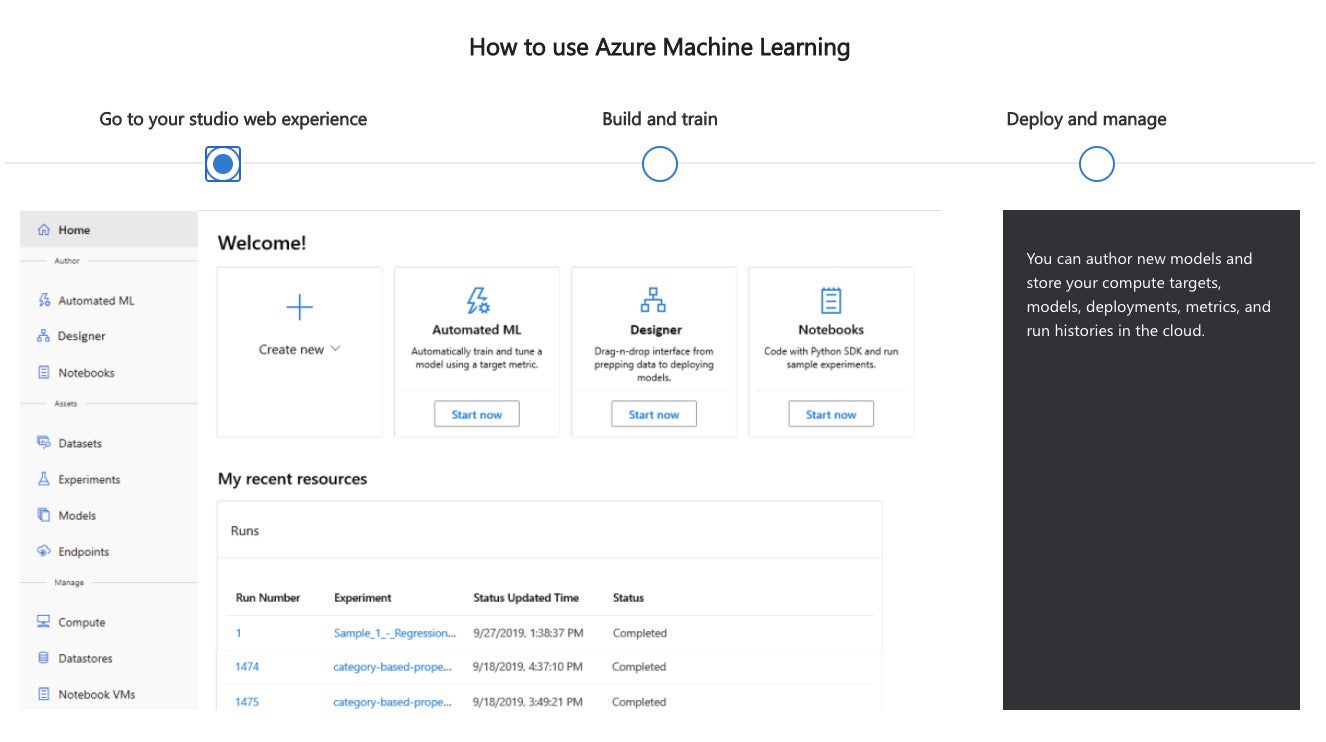
Task: Expand the Create new dropdown chevron
Action: click(x=335, y=349)
